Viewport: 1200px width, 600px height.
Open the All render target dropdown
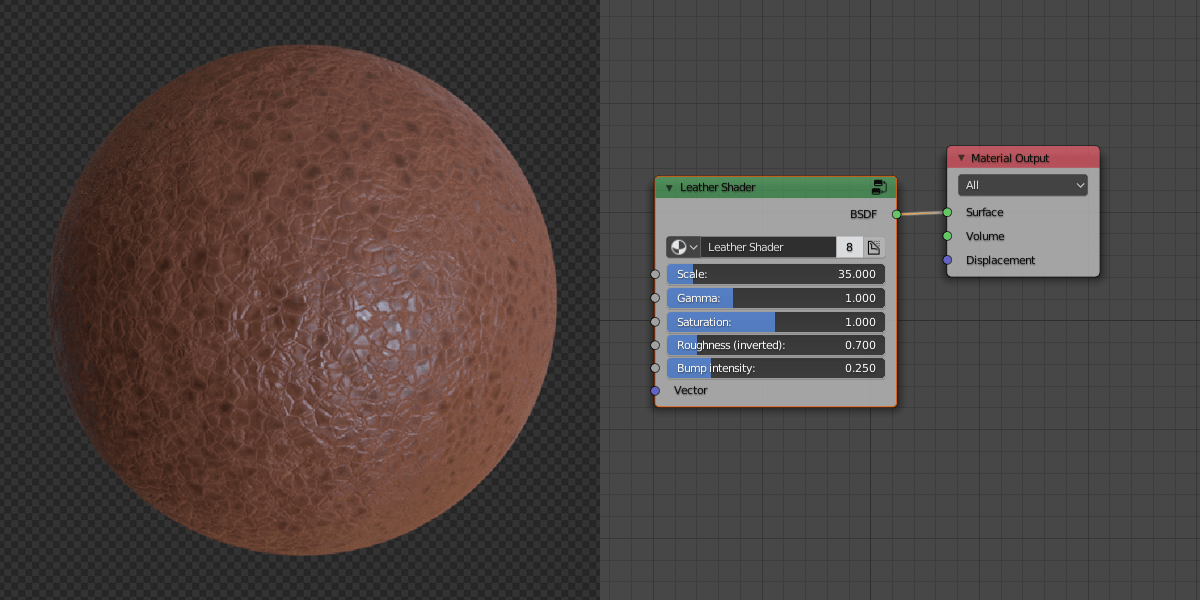pyautogui.click(x=1022, y=185)
